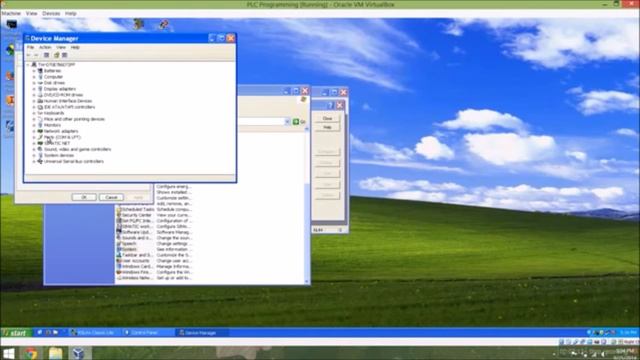Click the Go button in Control Panel
This screenshot has height=360, width=640.
pyautogui.click(x=299, y=122)
